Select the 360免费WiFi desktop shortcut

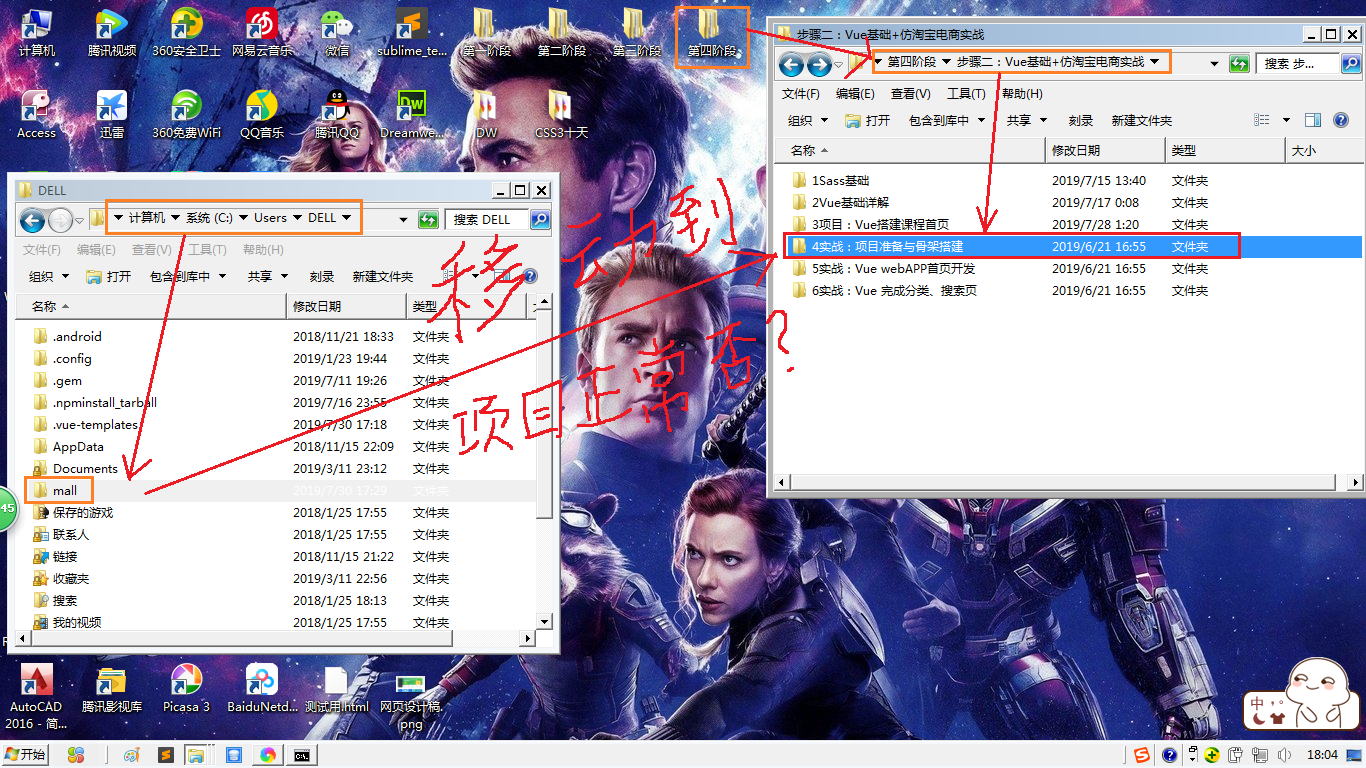click(x=186, y=114)
